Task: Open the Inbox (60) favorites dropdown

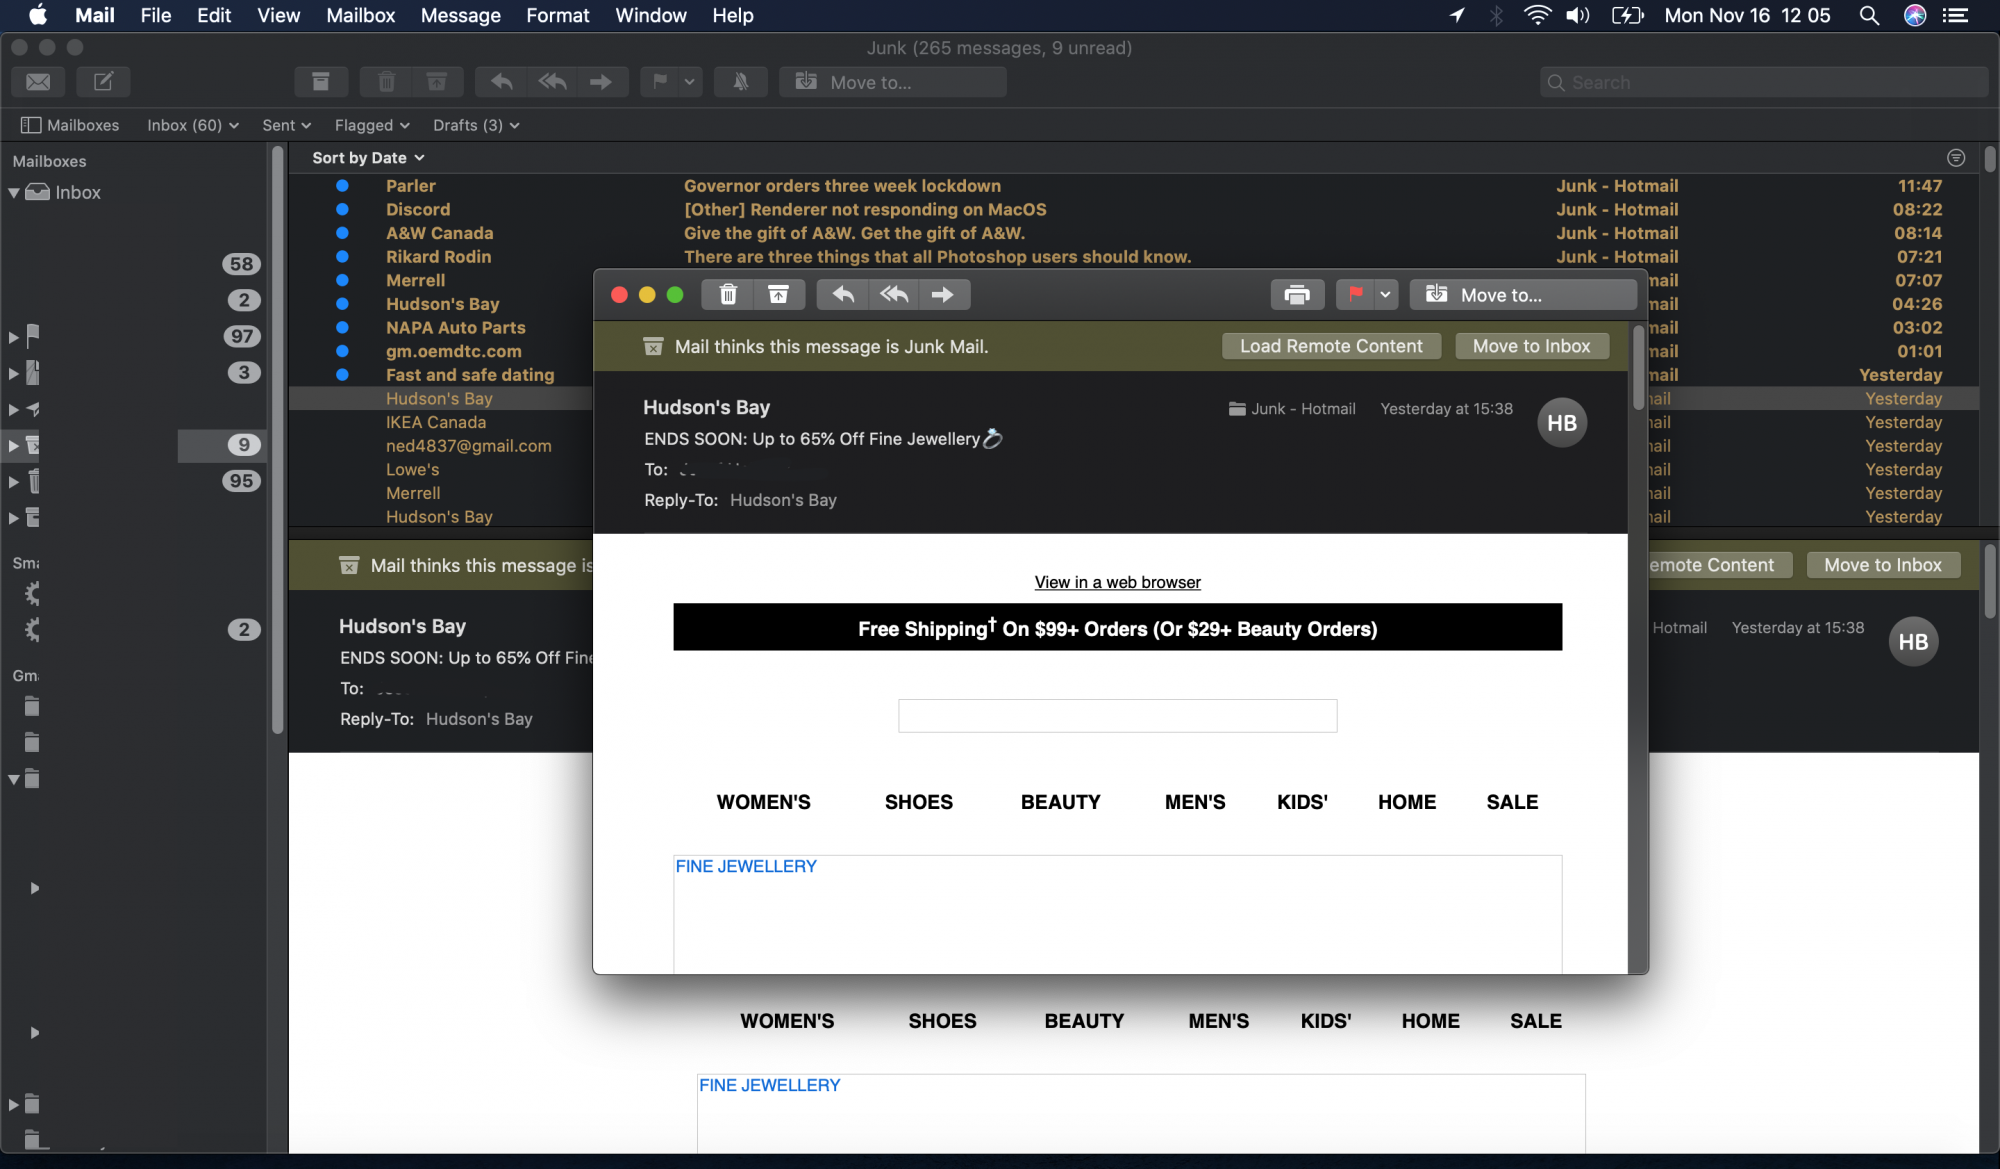Action: tap(193, 125)
